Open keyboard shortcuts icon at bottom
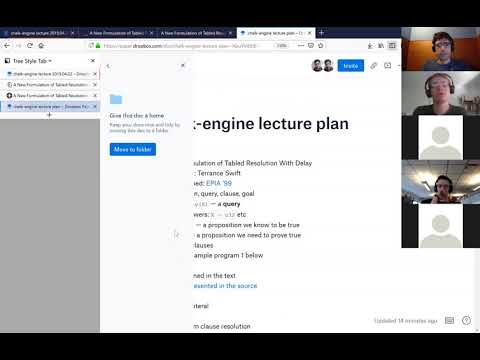Image resolution: width=480 pixels, height=360 pixels. coord(449,321)
